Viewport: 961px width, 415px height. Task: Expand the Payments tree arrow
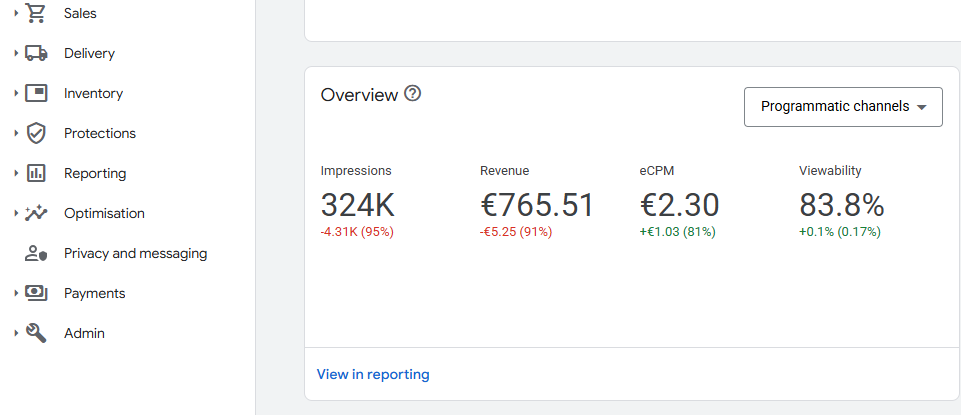point(16,293)
